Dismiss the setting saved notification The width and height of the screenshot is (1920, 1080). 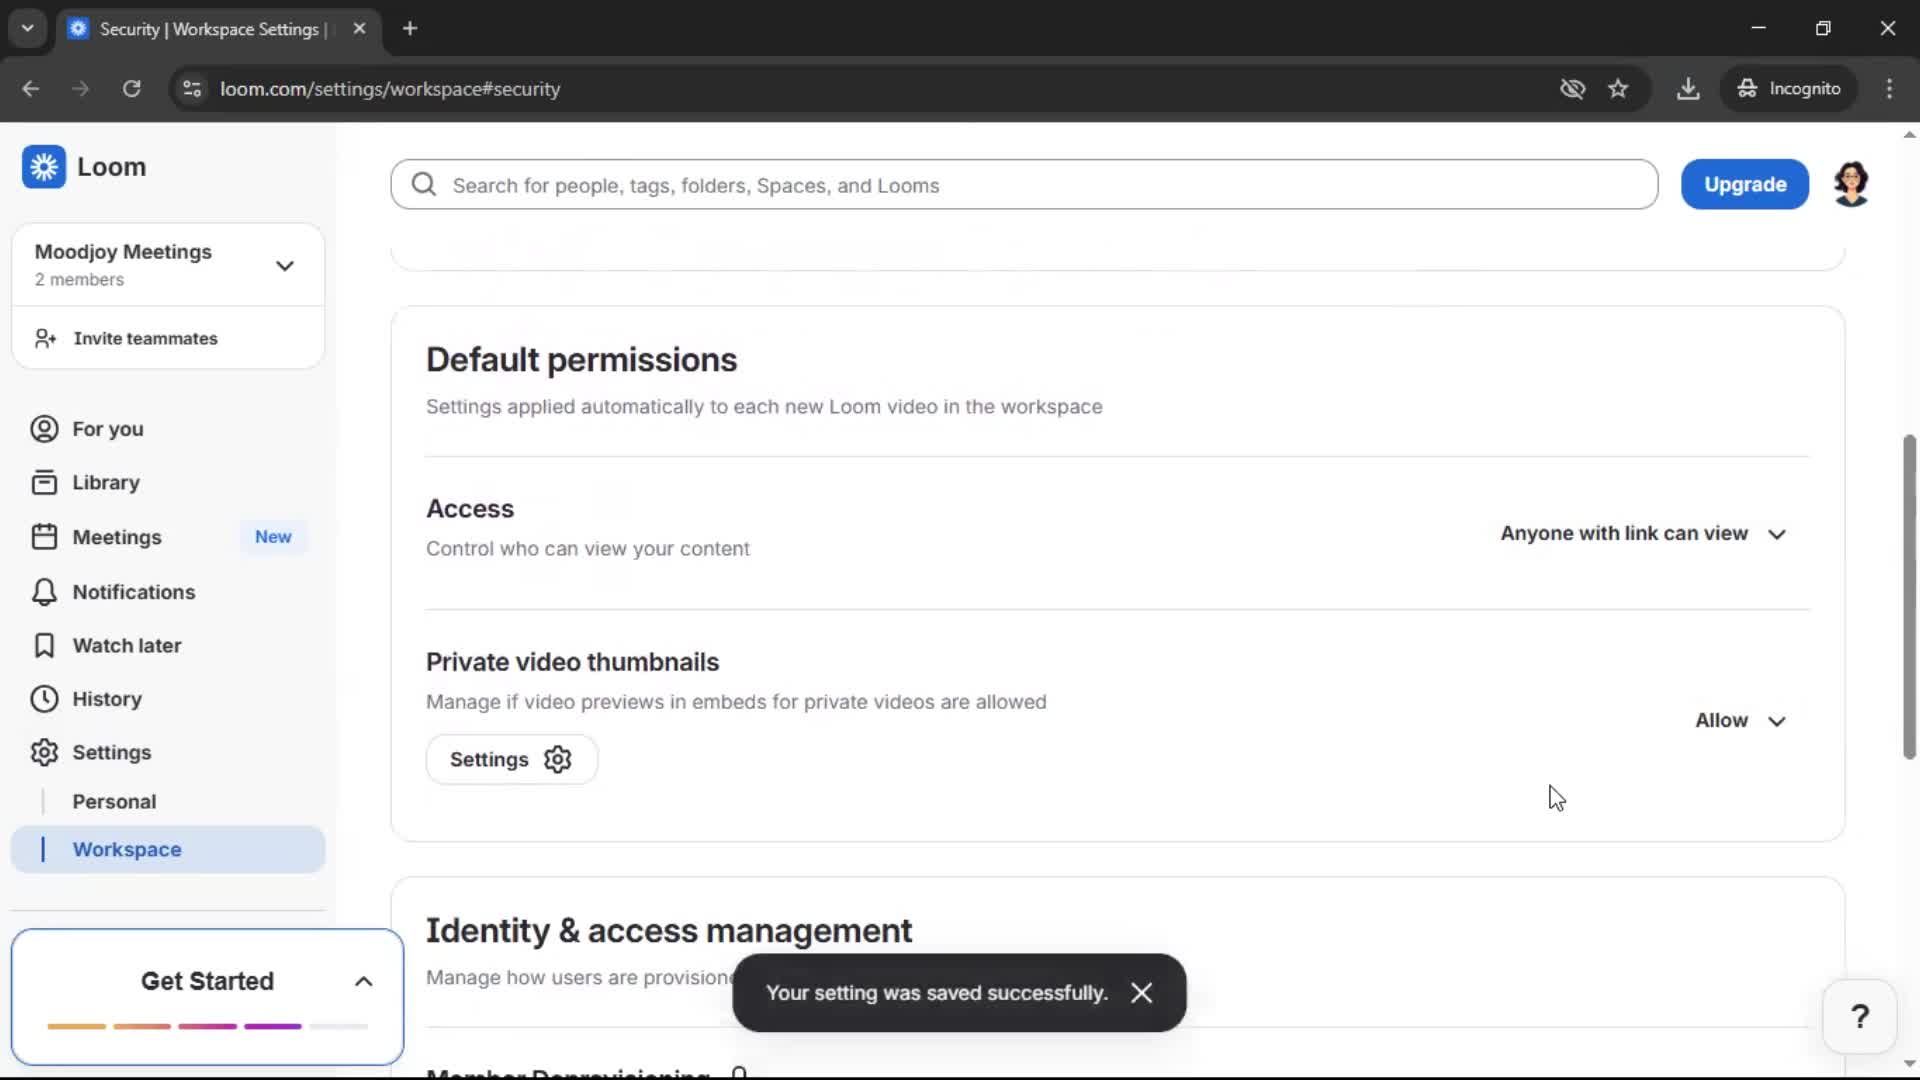(x=1141, y=992)
